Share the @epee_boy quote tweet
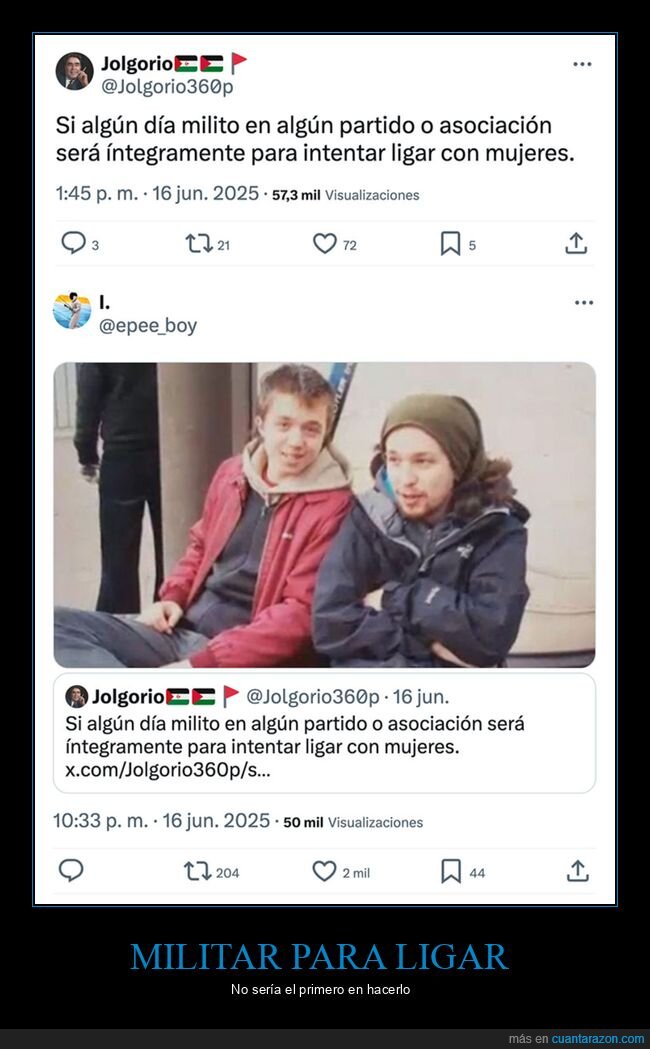The height and width of the screenshot is (1049, 650). (x=576, y=871)
